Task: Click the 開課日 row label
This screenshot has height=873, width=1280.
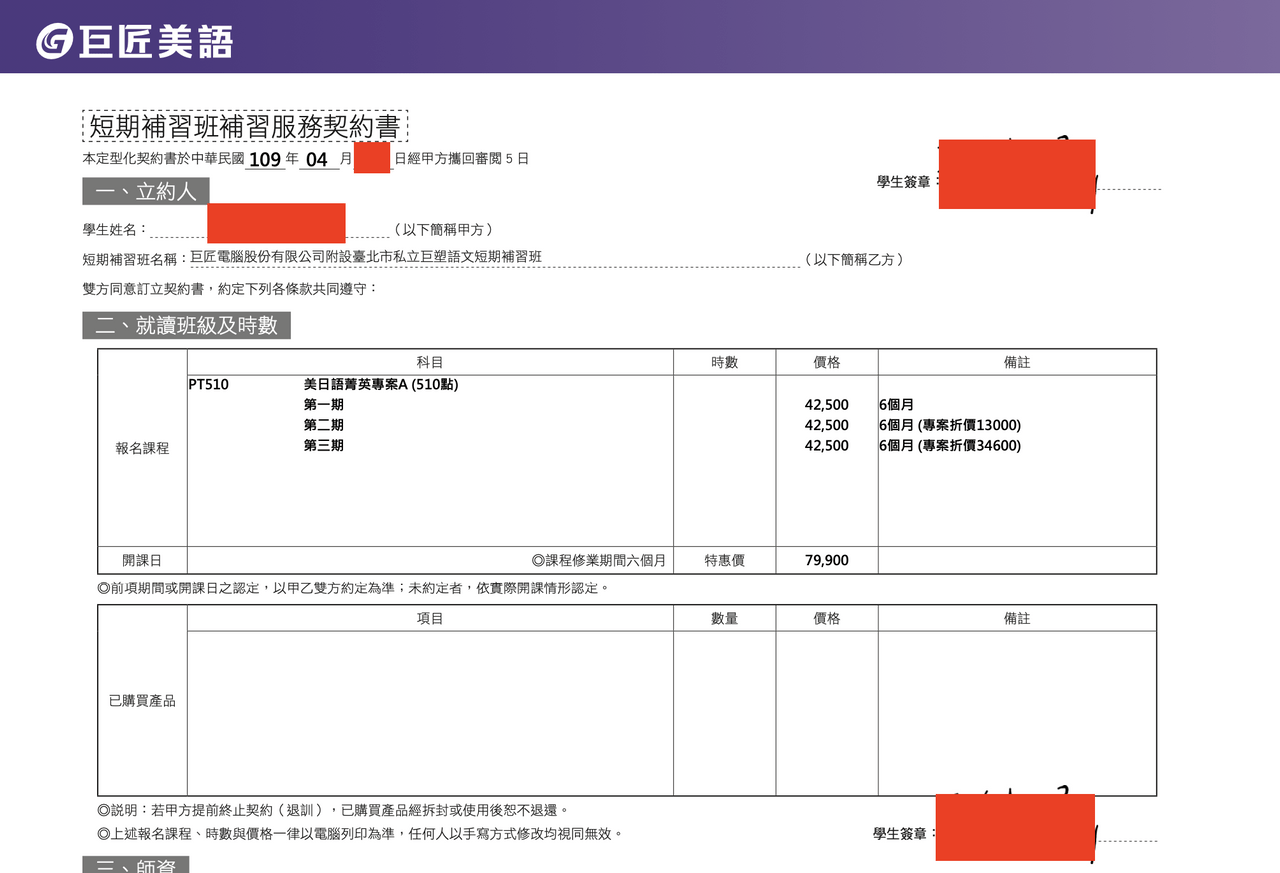Action: [x=142, y=560]
